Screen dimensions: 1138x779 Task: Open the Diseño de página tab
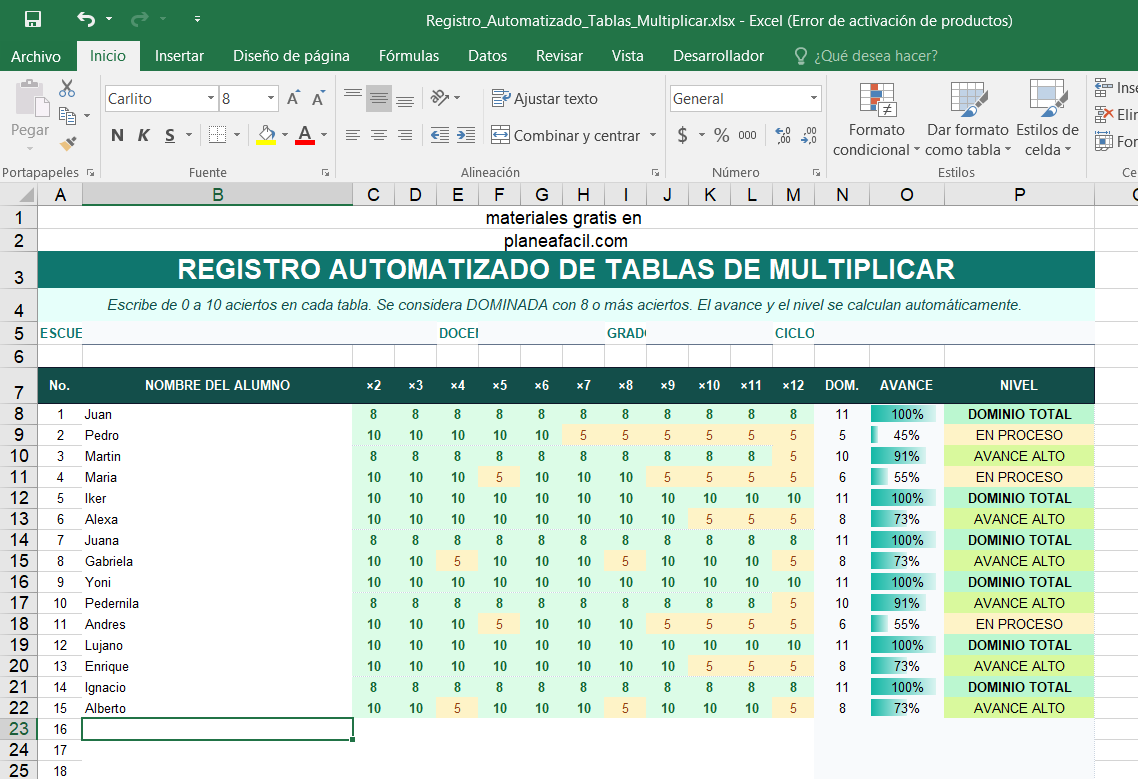[291, 56]
